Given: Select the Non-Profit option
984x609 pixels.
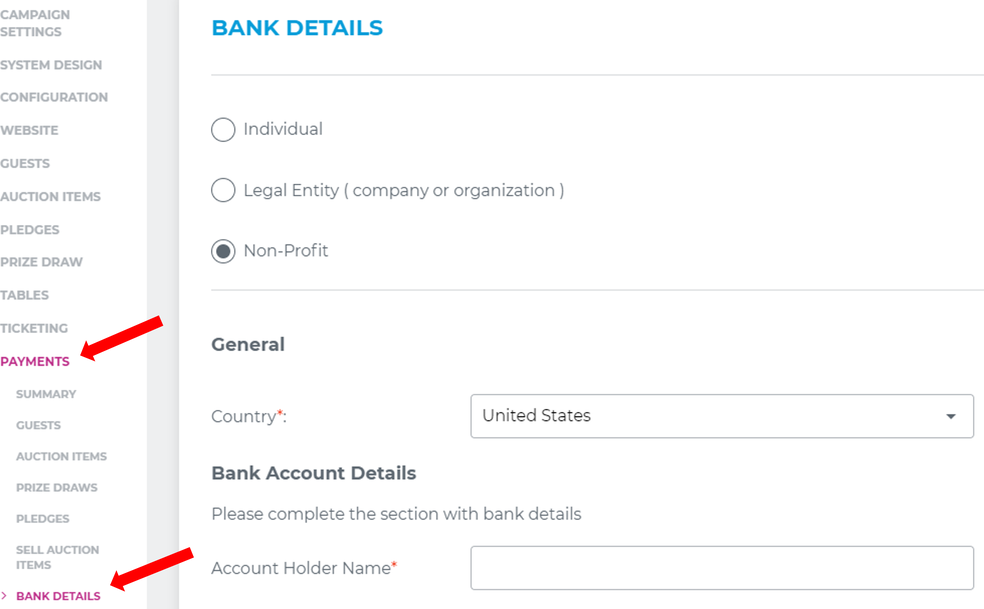Looking at the screenshot, I should (x=223, y=251).
